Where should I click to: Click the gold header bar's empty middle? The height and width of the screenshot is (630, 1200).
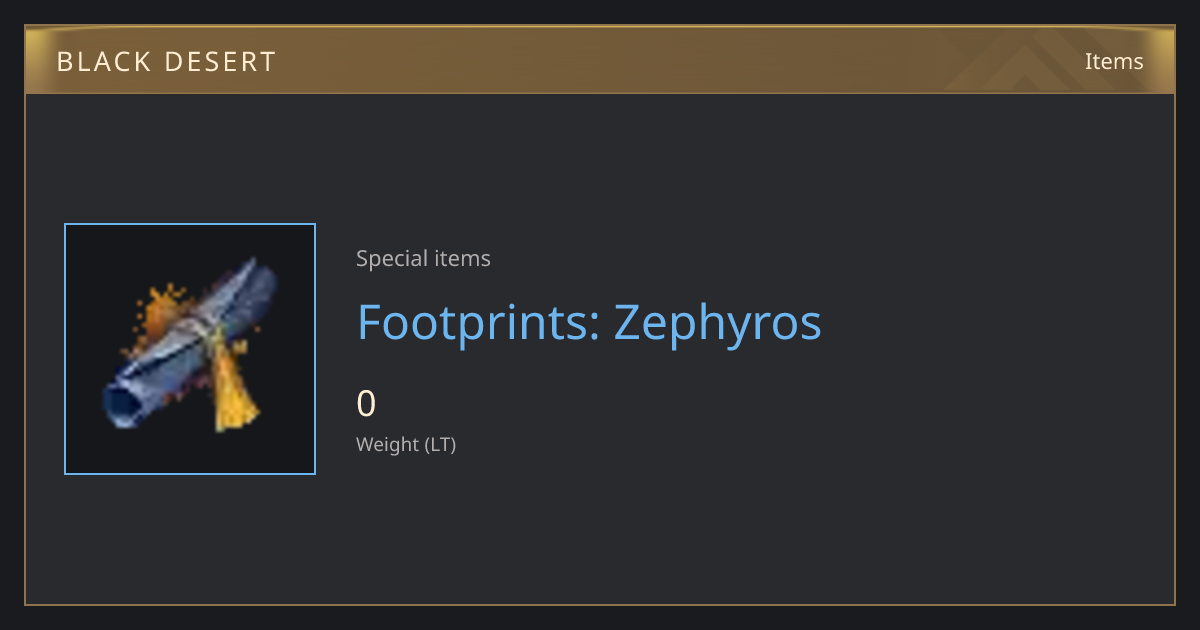pyautogui.click(x=620, y=62)
